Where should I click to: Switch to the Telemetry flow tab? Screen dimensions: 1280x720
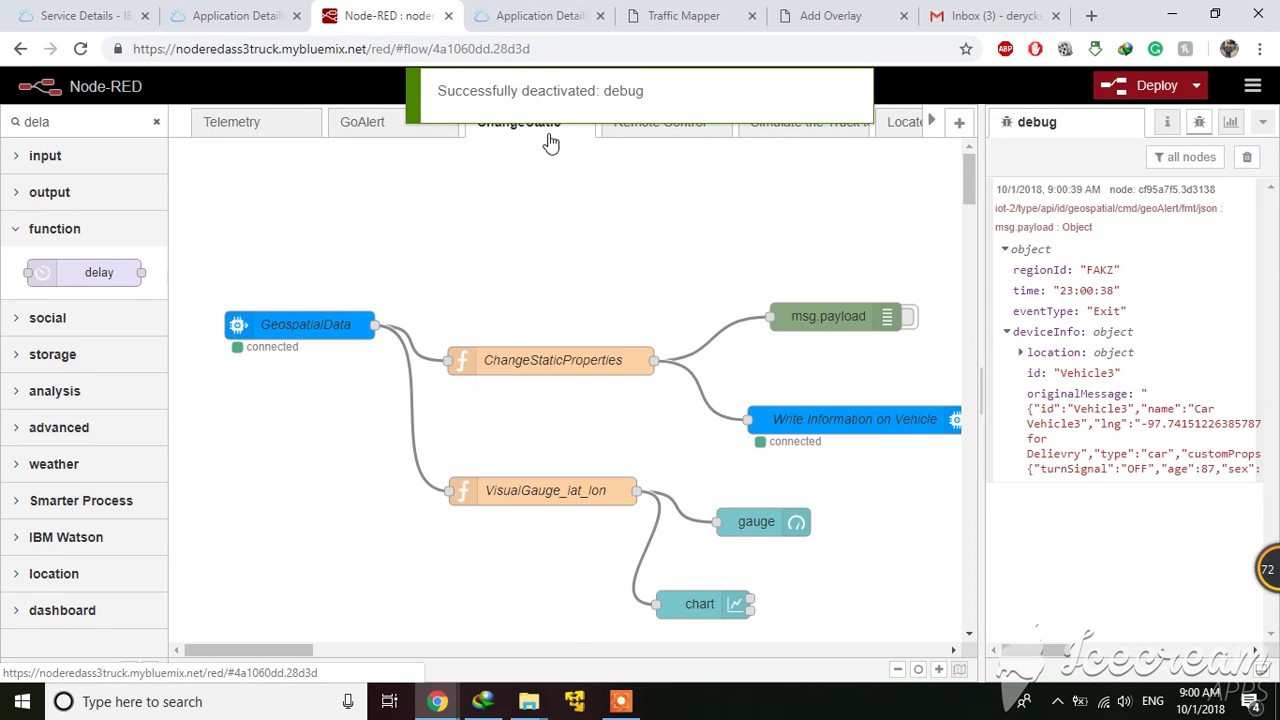(255, 122)
